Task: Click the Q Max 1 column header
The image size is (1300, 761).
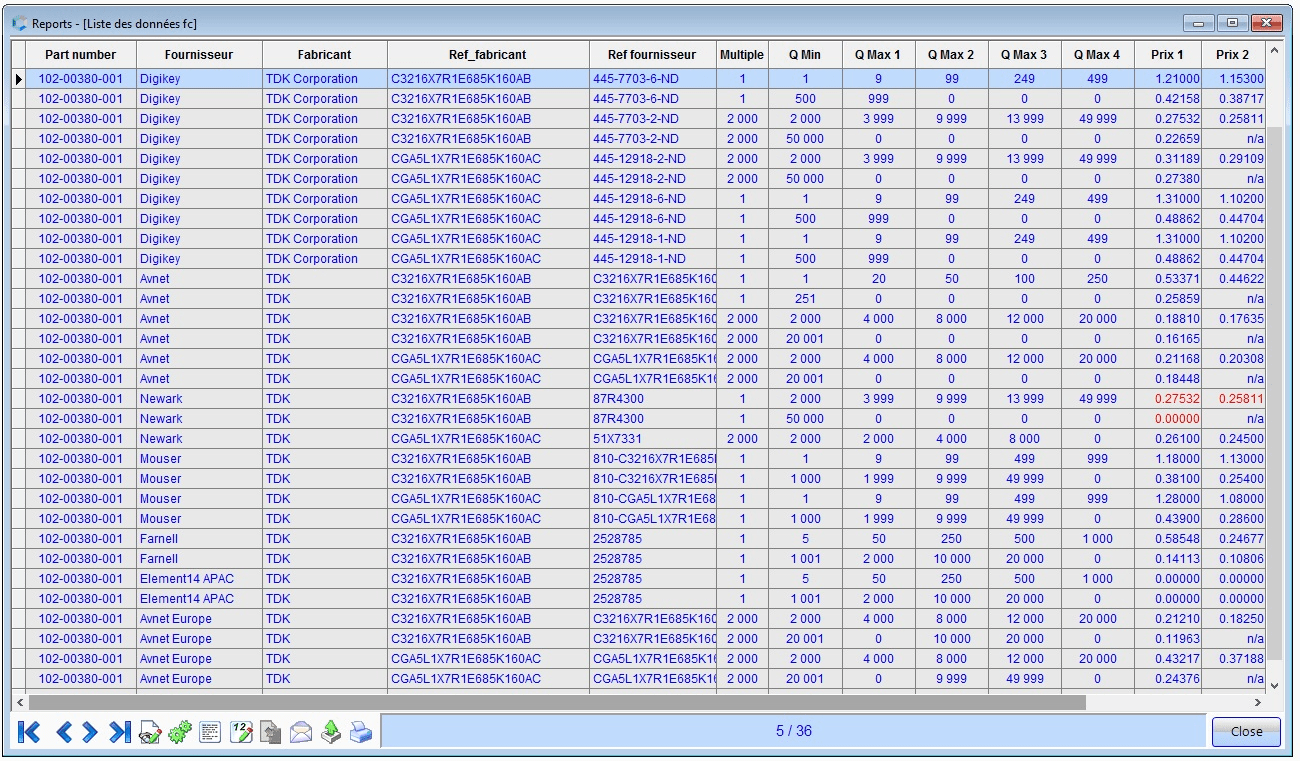Action: [x=878, y=55]
